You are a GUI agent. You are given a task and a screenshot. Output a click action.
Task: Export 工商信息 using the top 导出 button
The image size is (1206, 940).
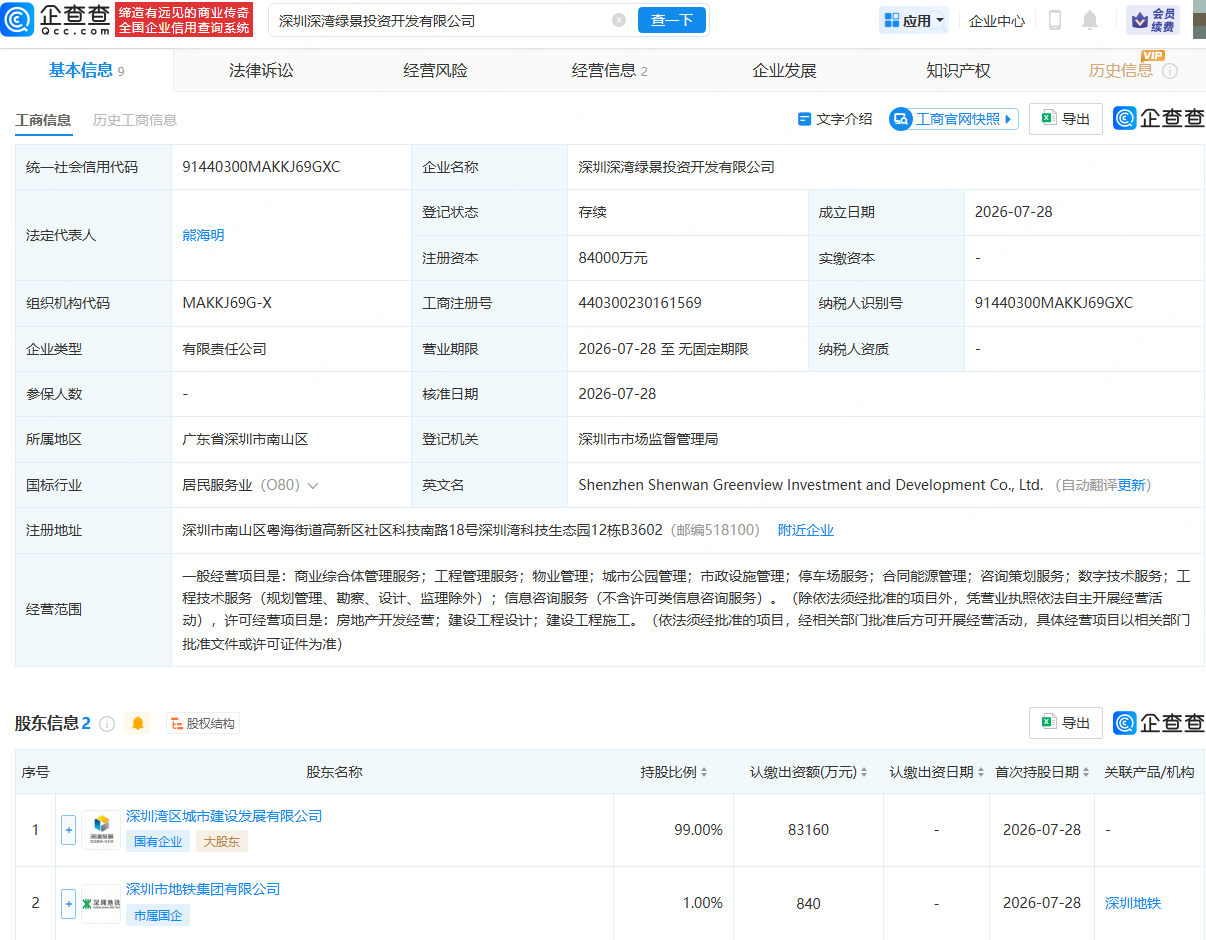coord(1066,119)
